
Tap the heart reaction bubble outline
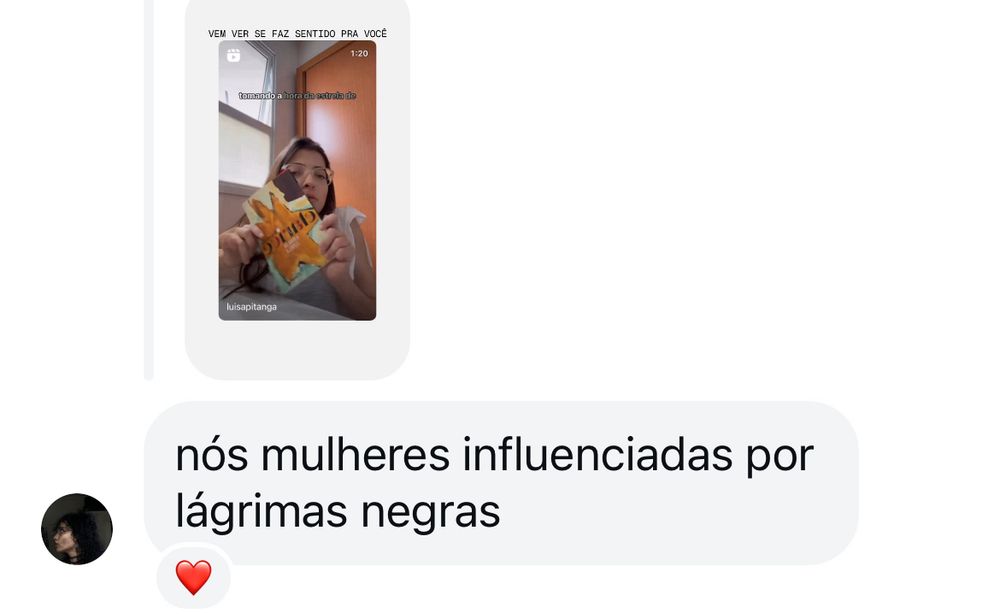(x=193, y=578)
